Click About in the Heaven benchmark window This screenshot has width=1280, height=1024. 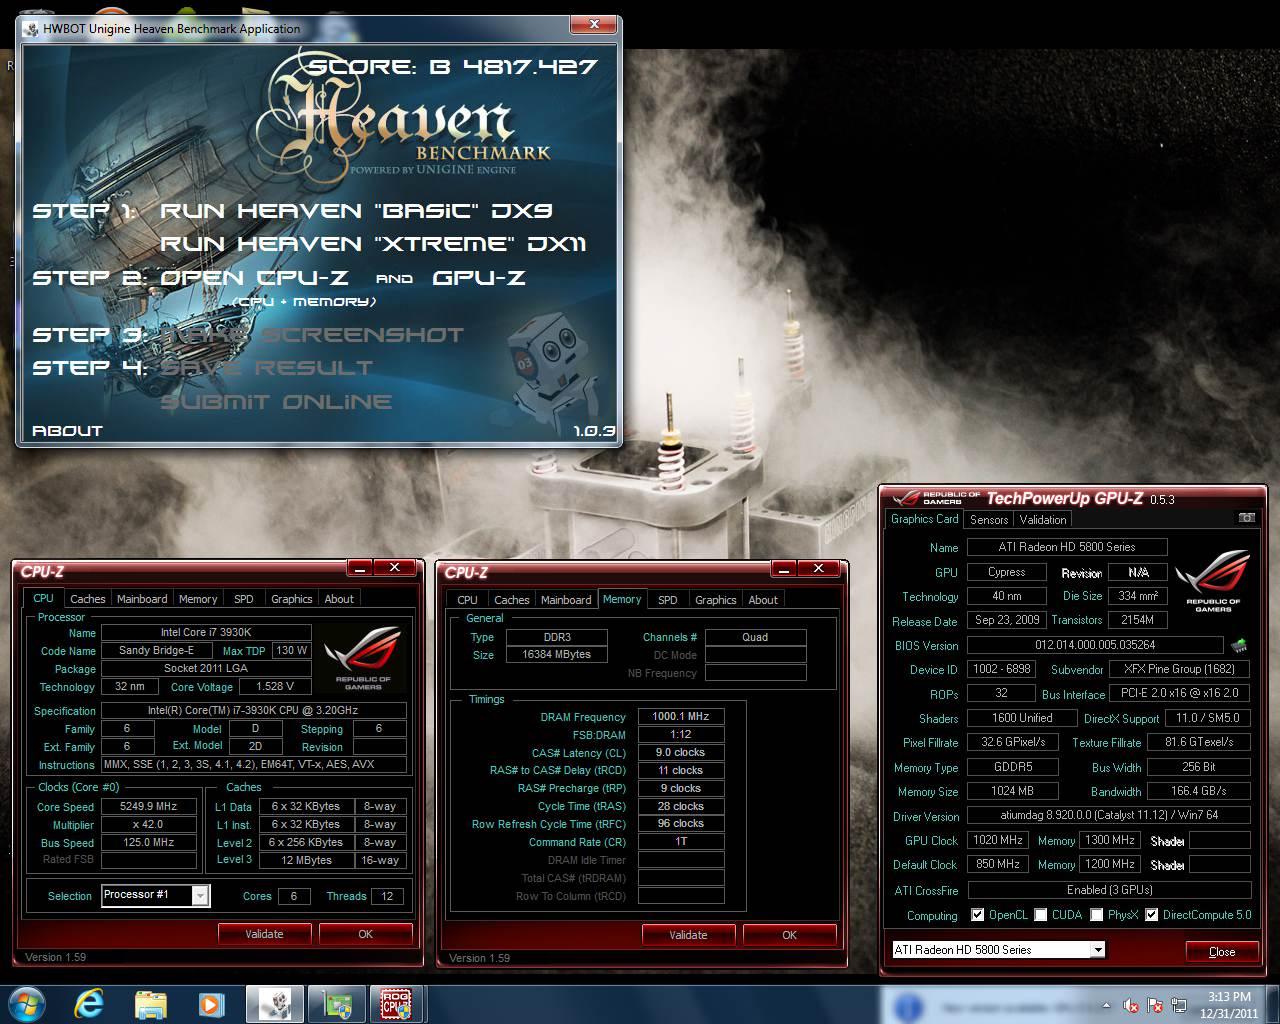click(67, 430)
